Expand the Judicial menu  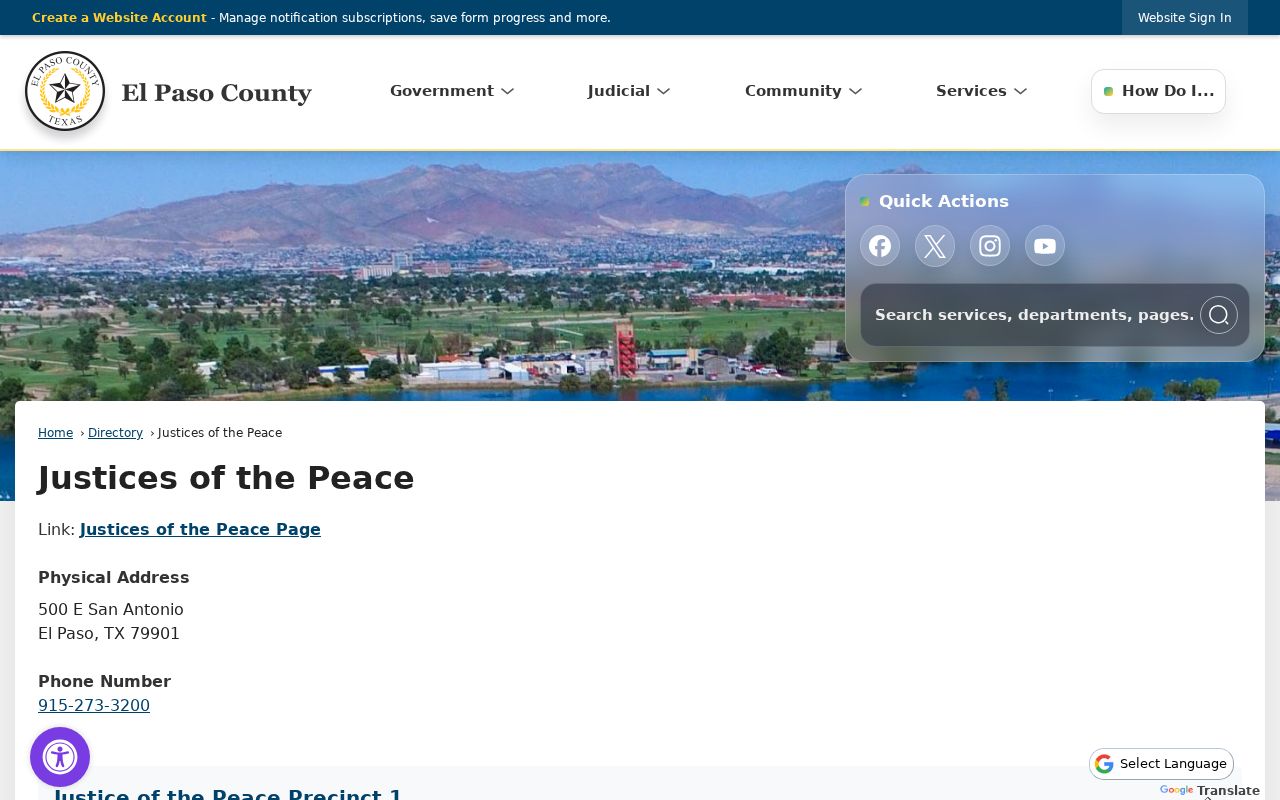coord(629,91)
